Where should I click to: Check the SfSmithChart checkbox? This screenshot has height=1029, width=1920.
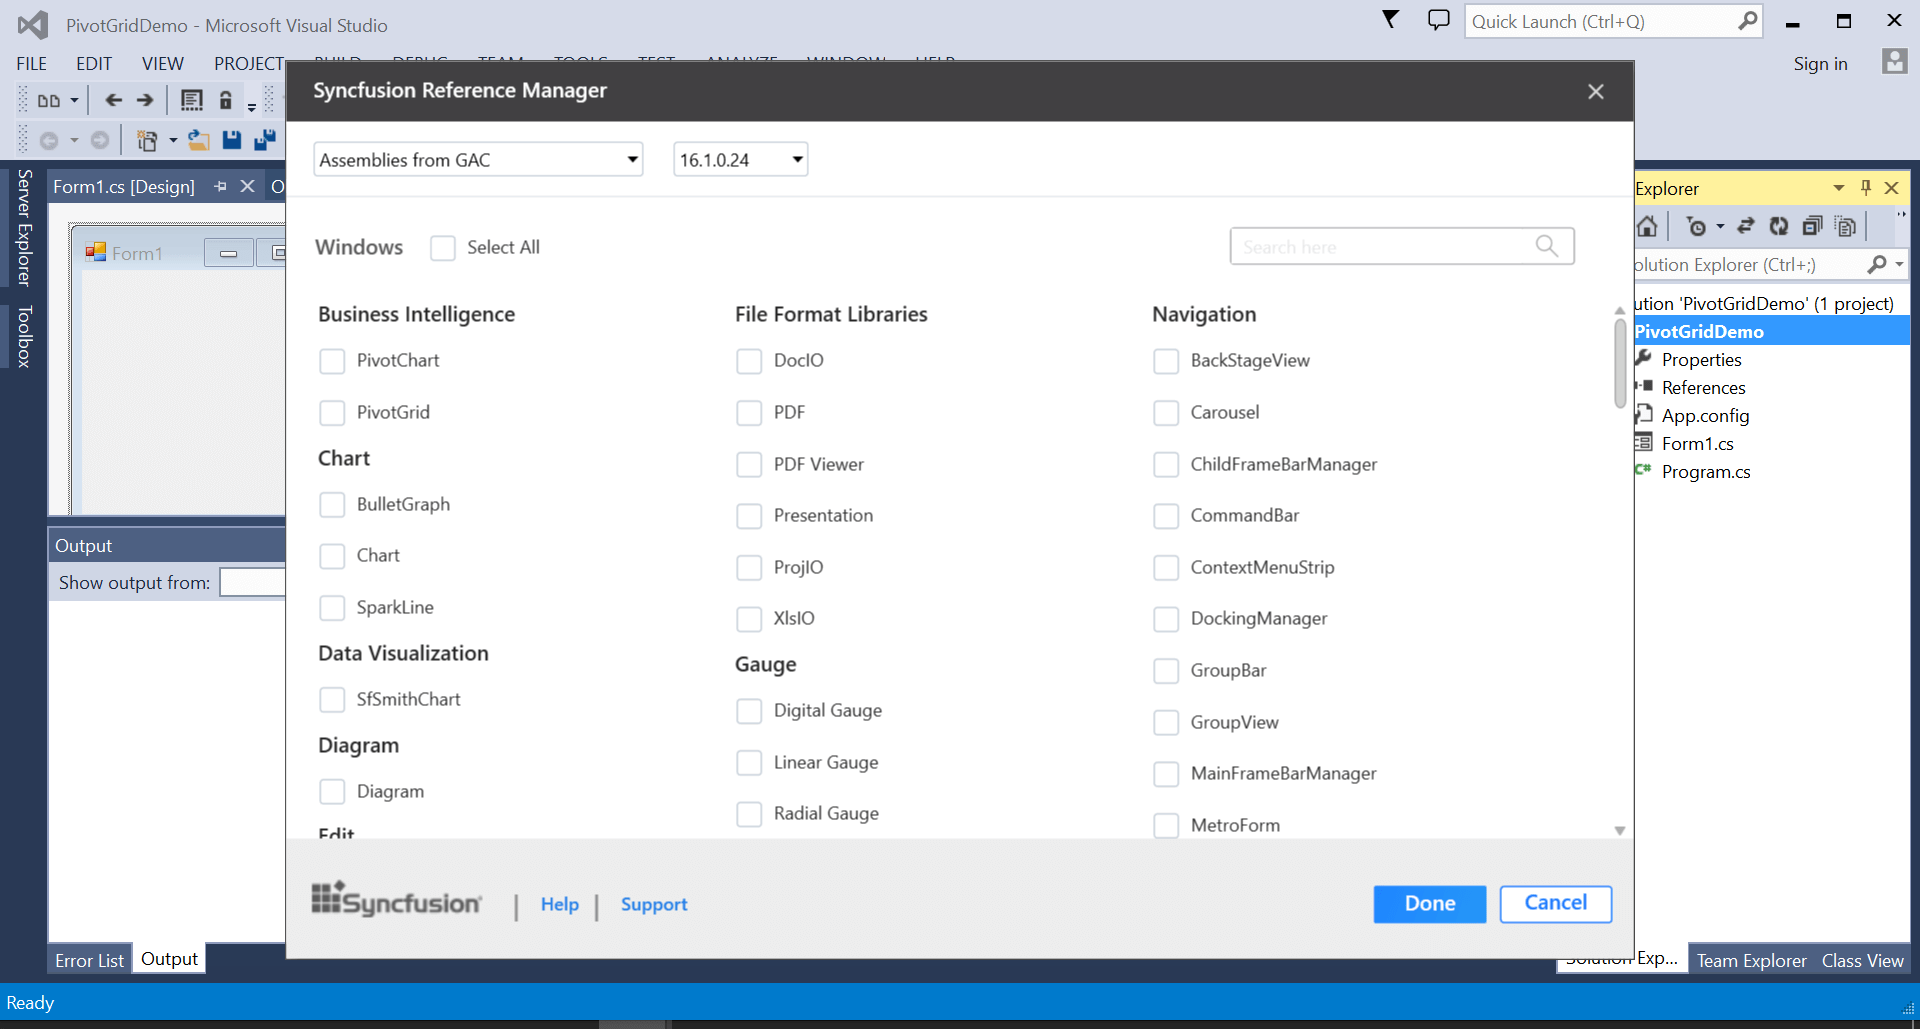tap(332, 699)
